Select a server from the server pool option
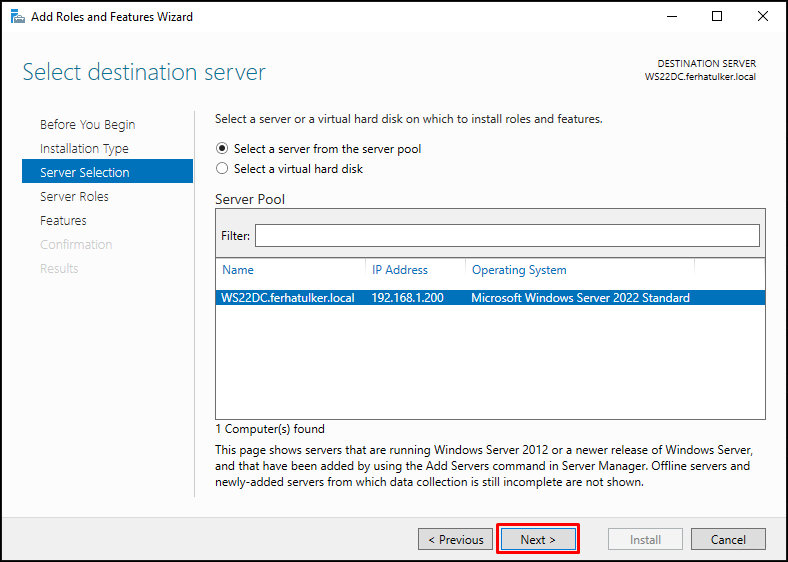This screenshot has height=562, width=788. tap(222, 149)
